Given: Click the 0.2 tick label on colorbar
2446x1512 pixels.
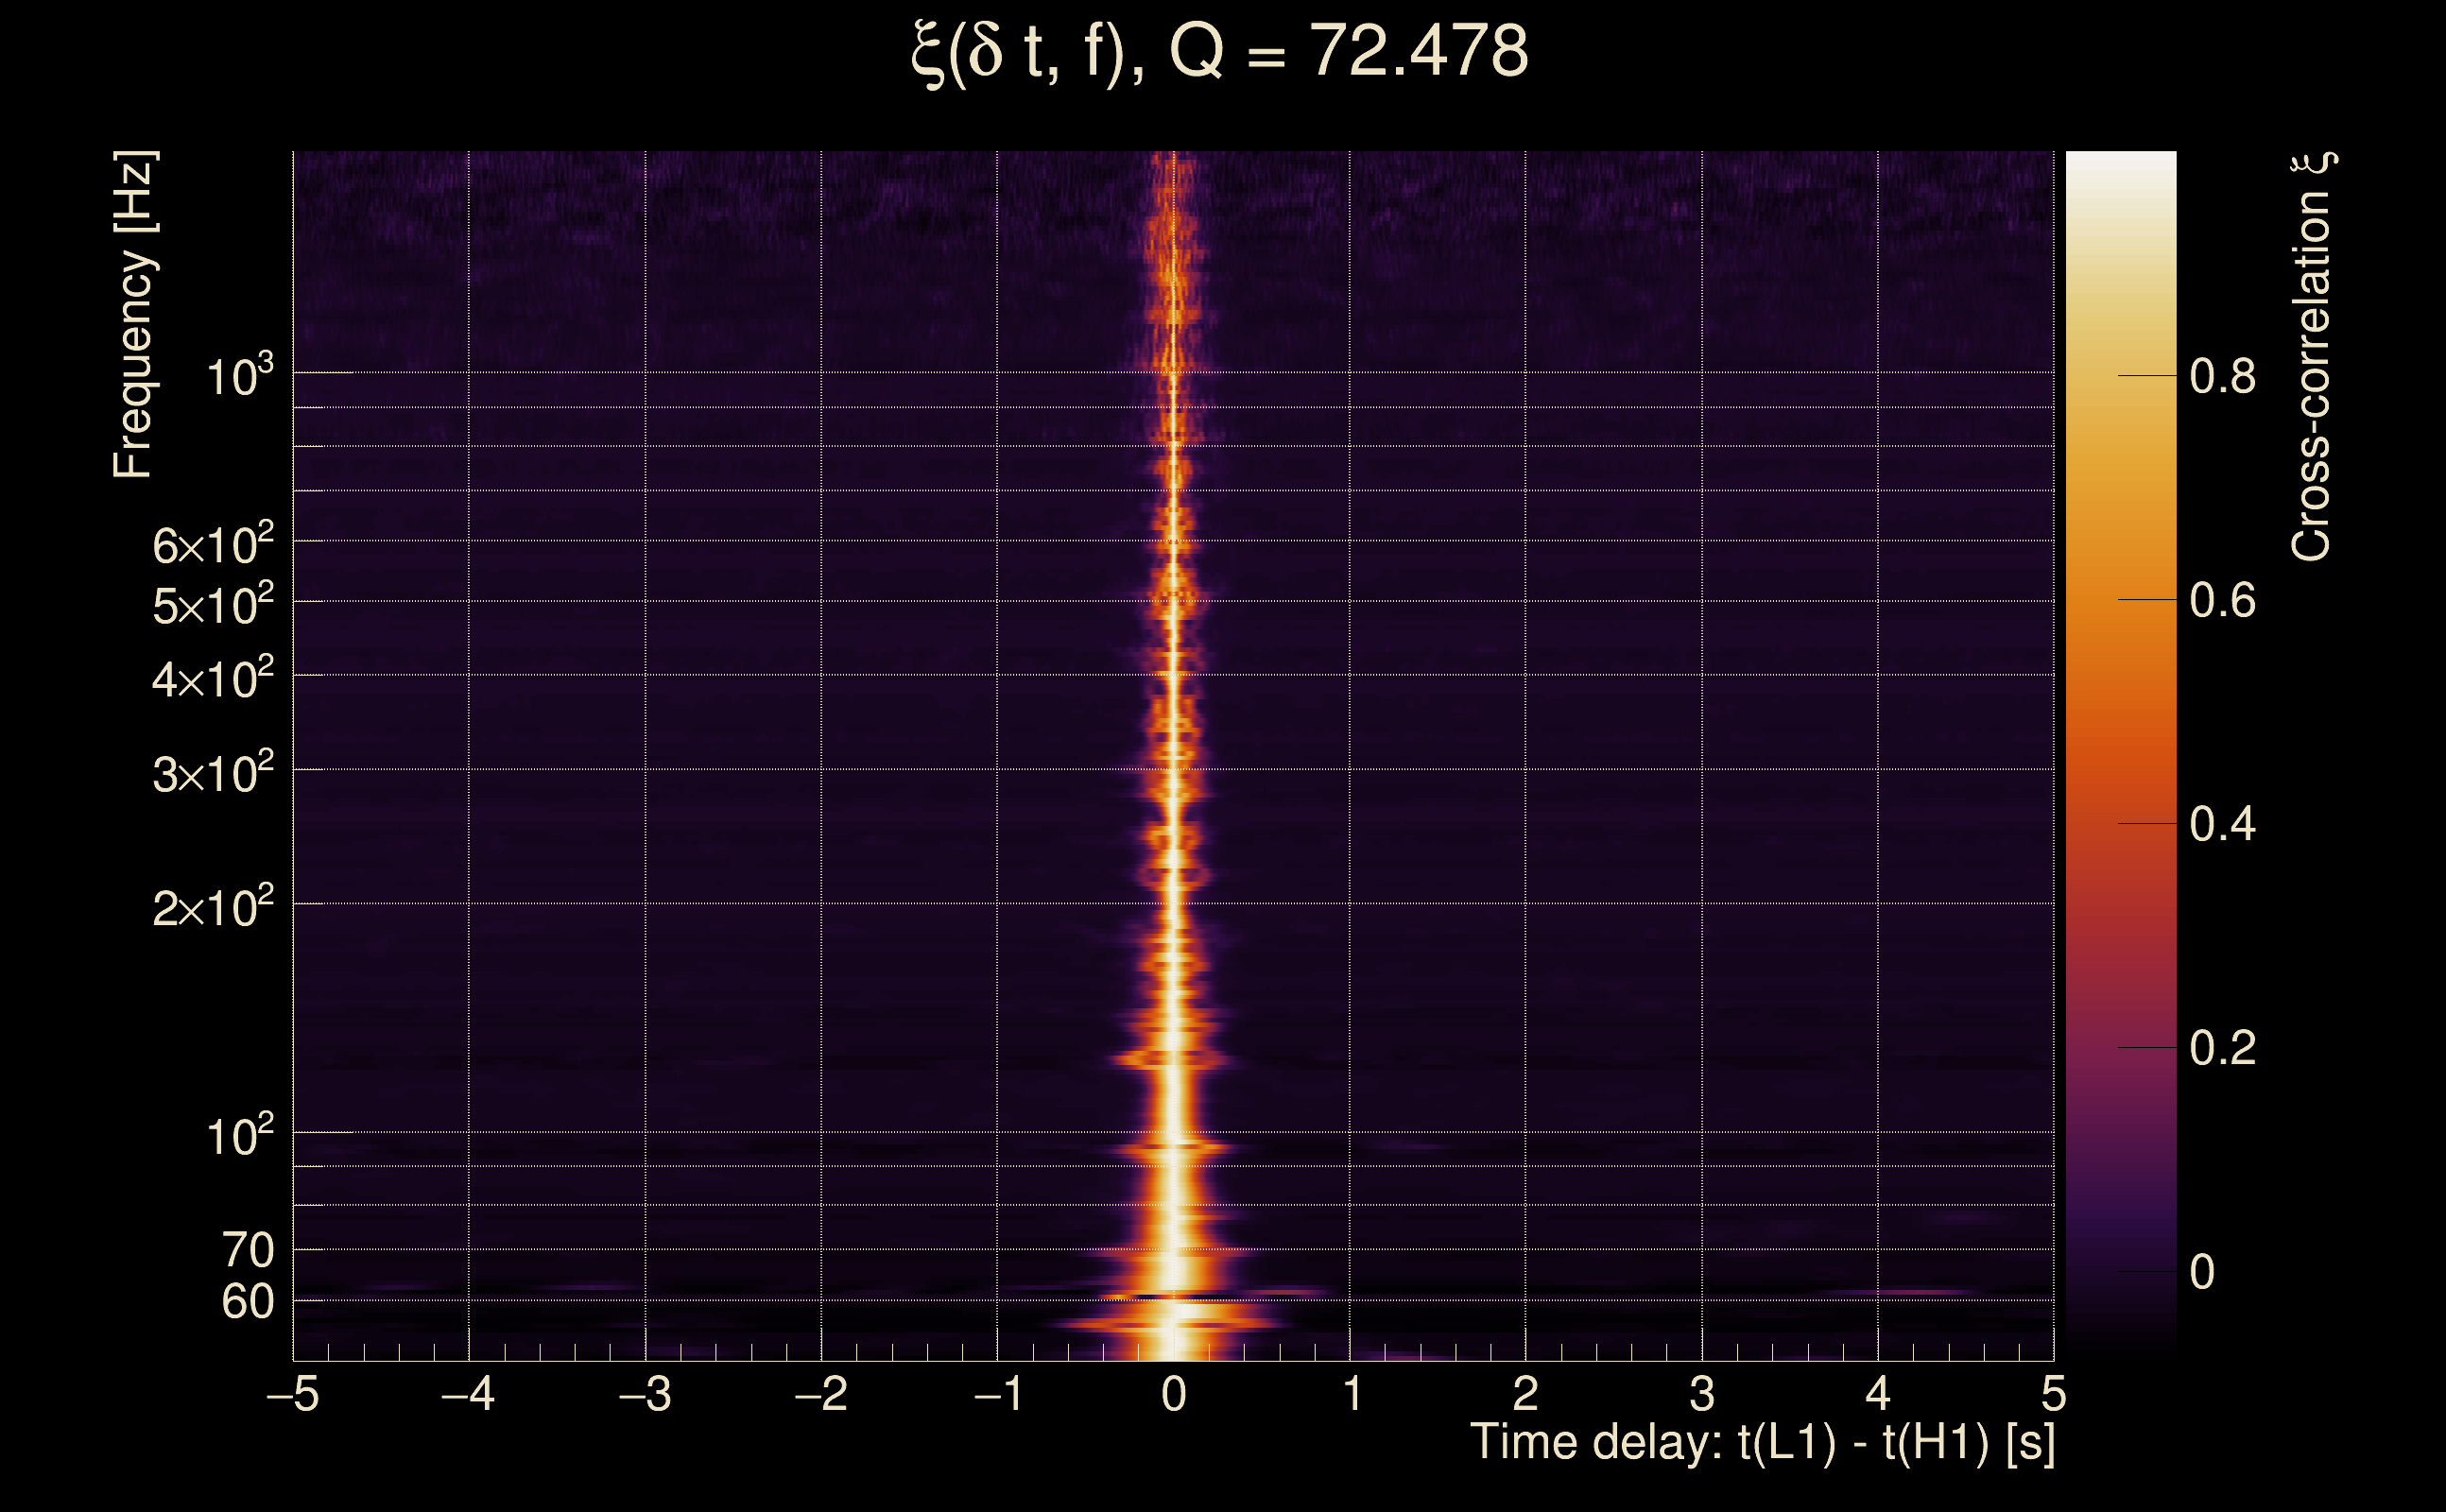Looking at the screenshot, I should [x=2222, y=1048].
